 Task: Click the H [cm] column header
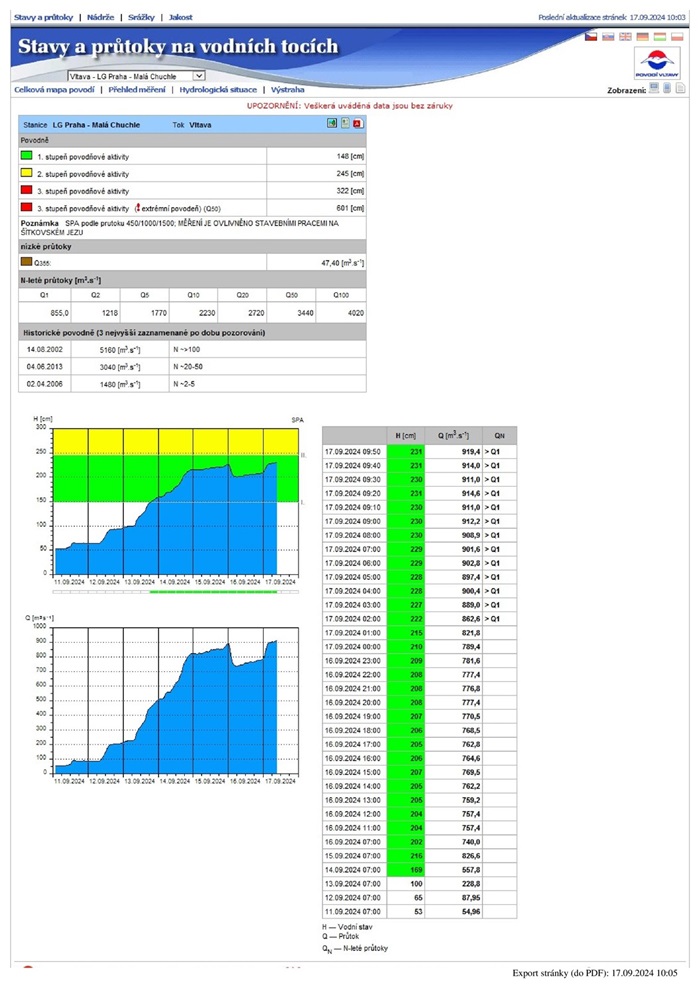(406, 435)
